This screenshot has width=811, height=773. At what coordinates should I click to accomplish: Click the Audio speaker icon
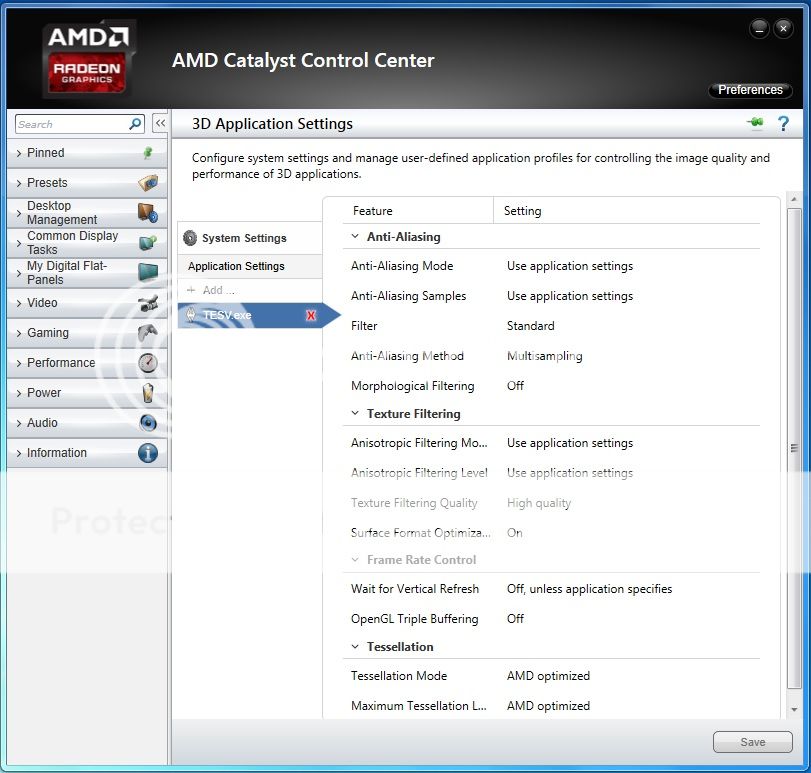pos(148,423)
